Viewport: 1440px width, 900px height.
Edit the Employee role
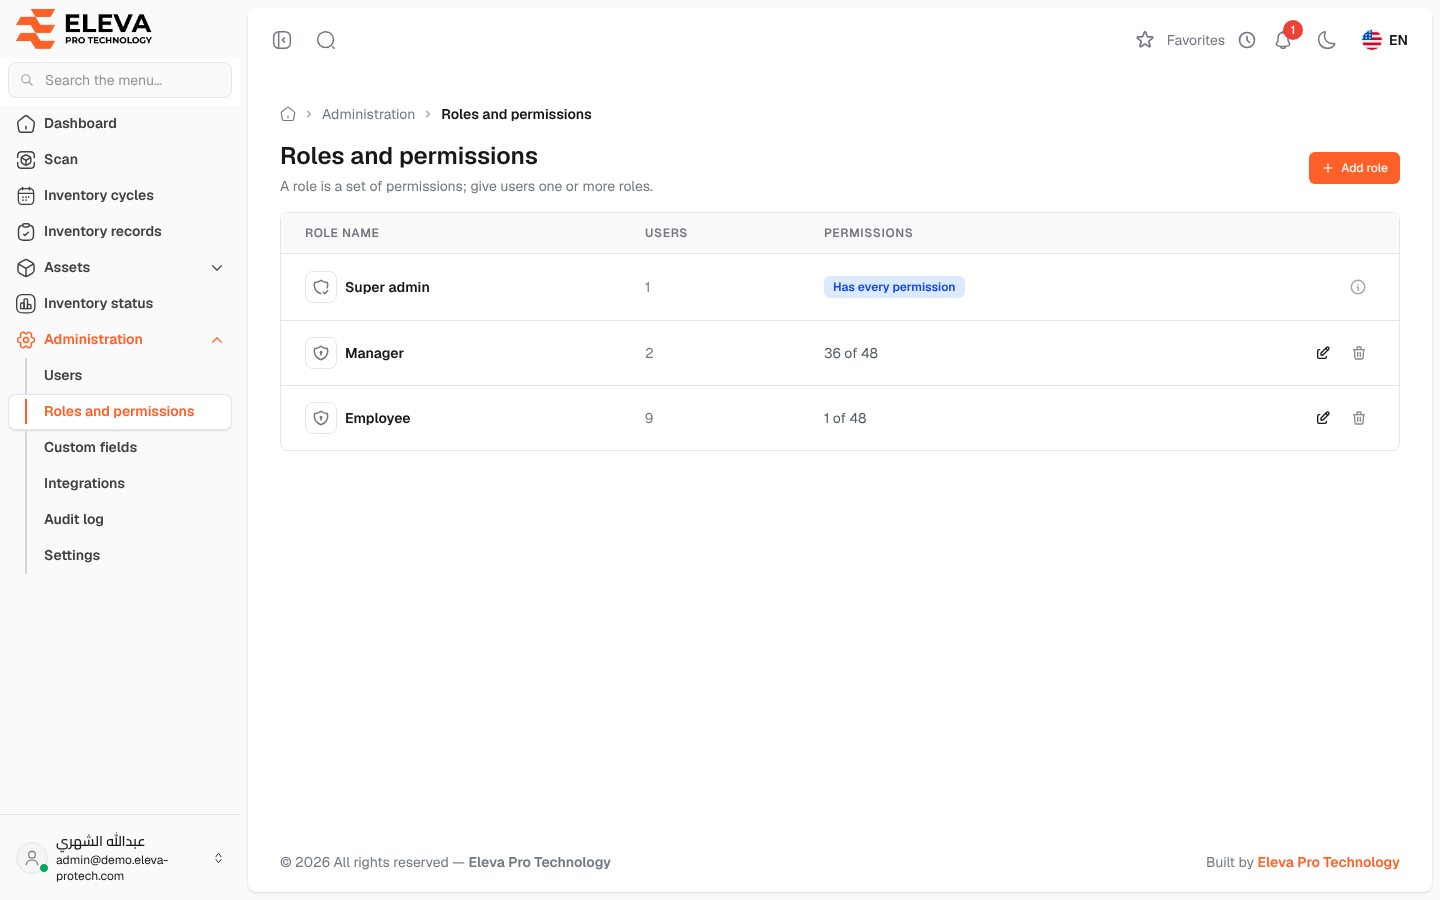(1323, 418)
